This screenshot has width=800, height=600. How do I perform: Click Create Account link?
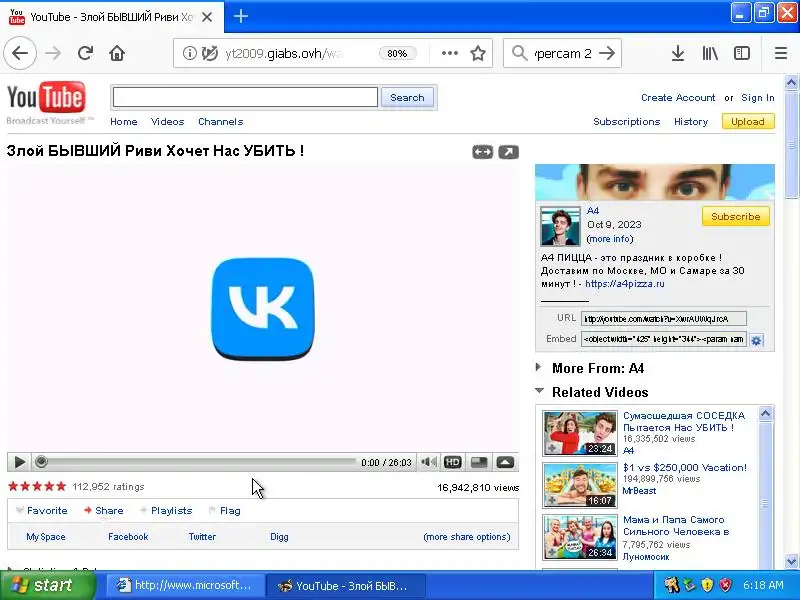coord(678,97)
